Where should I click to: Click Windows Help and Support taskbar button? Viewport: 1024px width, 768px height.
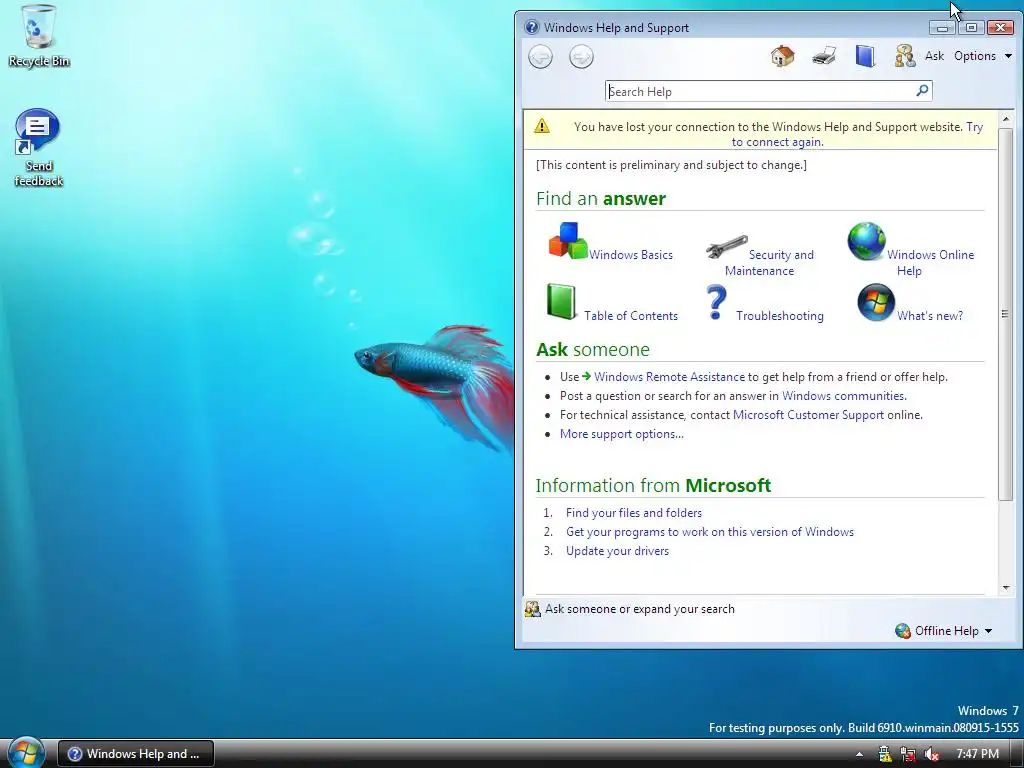pyautogui.click(x=136, y=754)
